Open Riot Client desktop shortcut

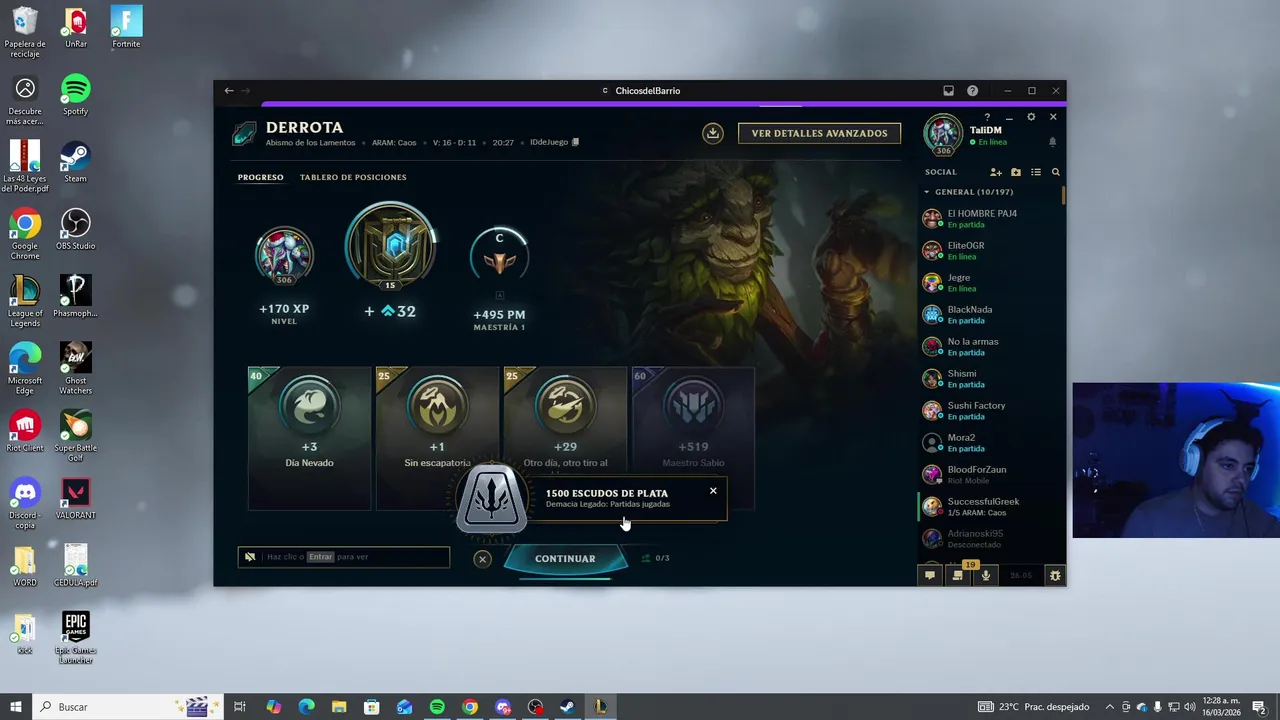25,432
